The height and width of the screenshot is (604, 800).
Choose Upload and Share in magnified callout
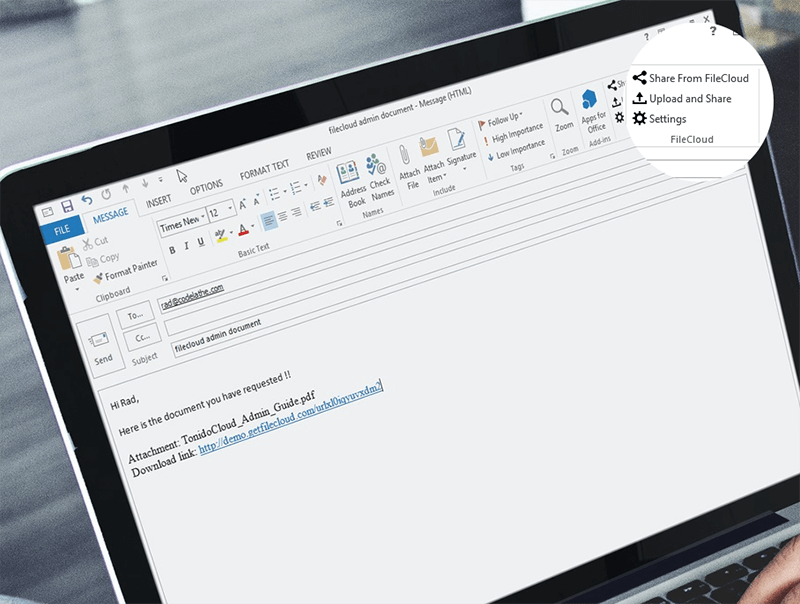[x=682, y=98]
